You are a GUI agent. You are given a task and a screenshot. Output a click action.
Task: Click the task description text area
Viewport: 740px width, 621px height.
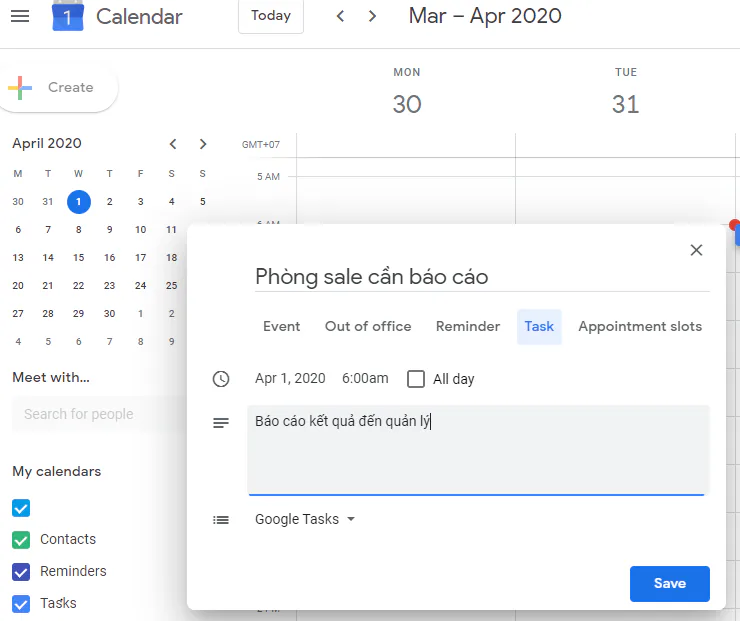click(x=478, y=450)
